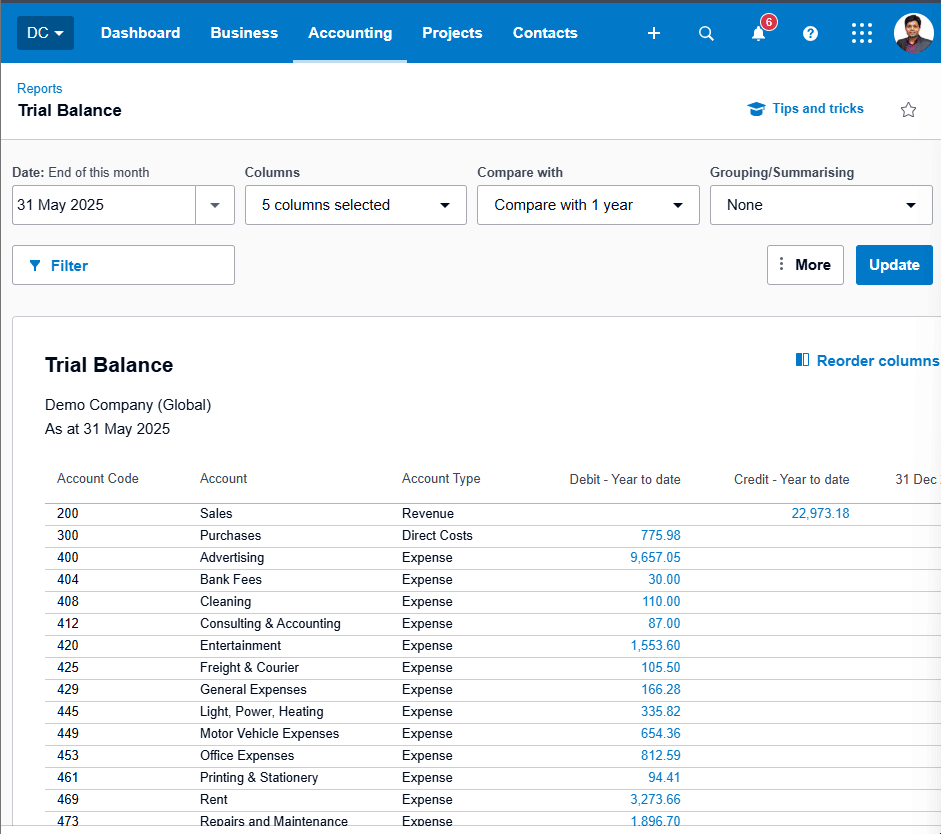Open search with the magnifier icon

706,33
